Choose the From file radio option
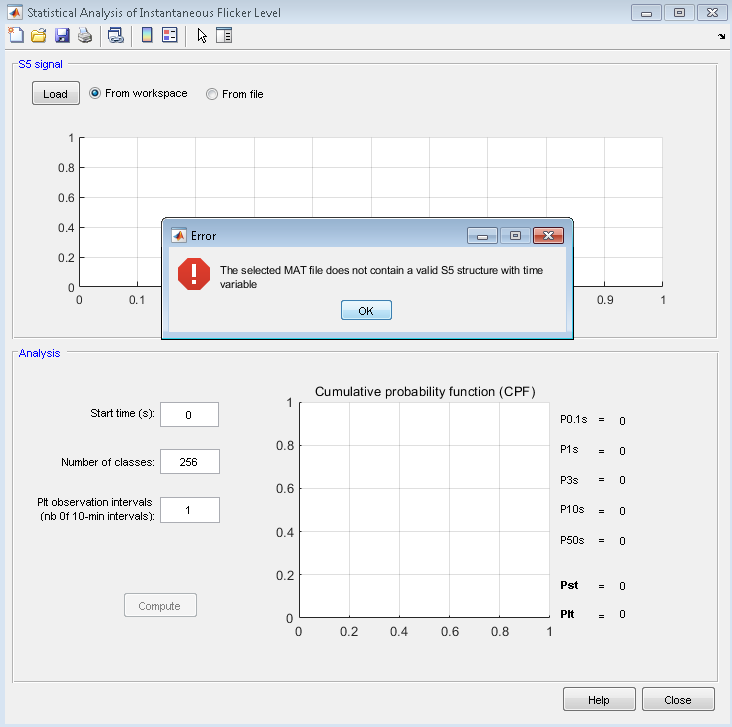The height and width of the screenshot is (727, 732). coord(212,94)
